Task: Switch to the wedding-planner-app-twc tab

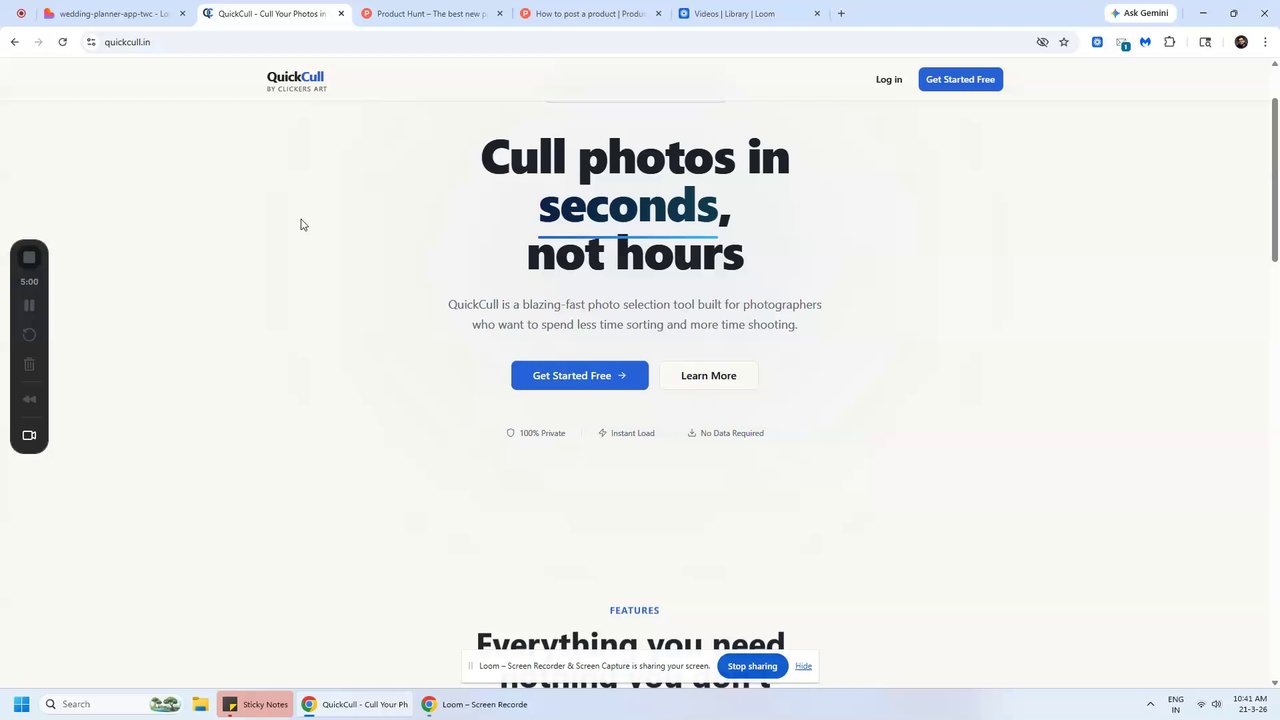Action: tap(113, 14)
